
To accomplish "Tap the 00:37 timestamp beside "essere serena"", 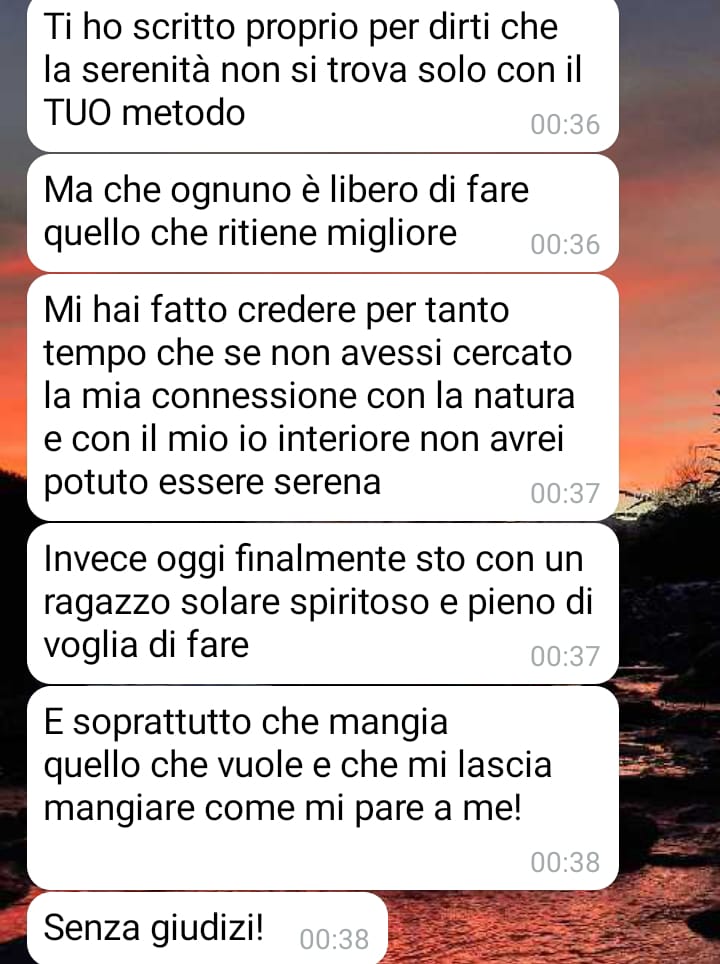I will [x=565, y=494].
